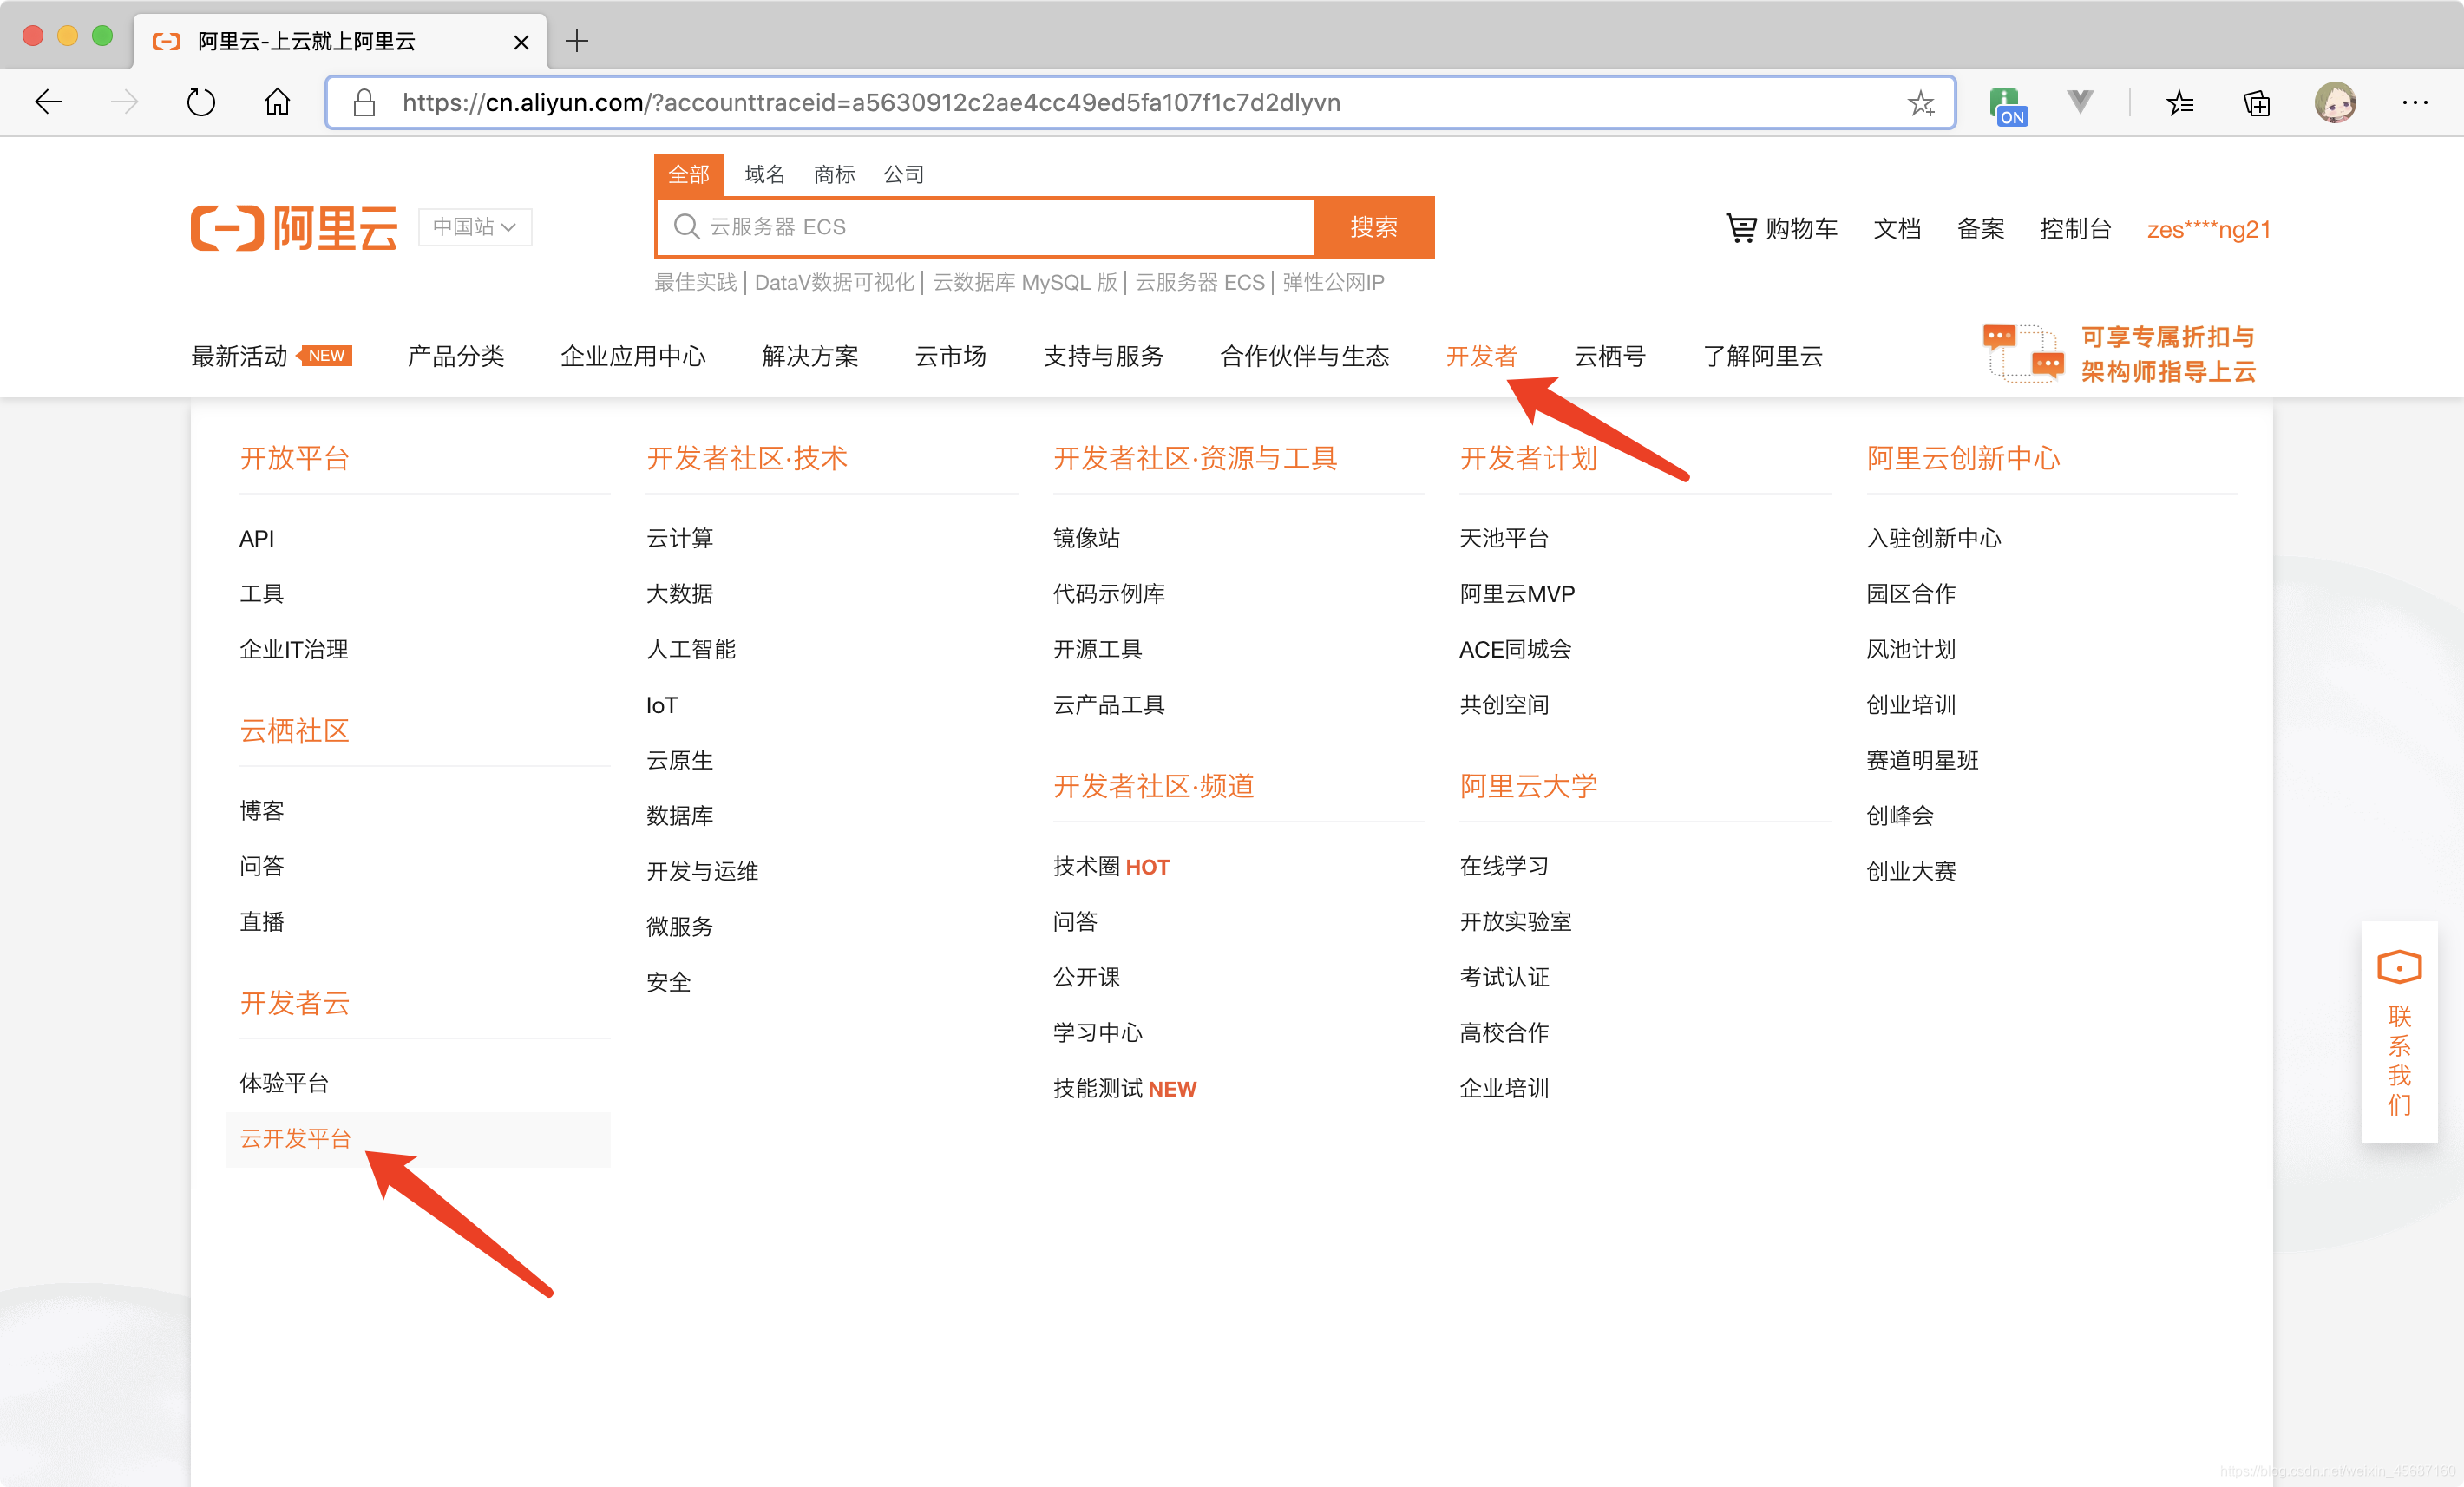Open the 企业应用中心 nav menu

[x=633, y=356]
